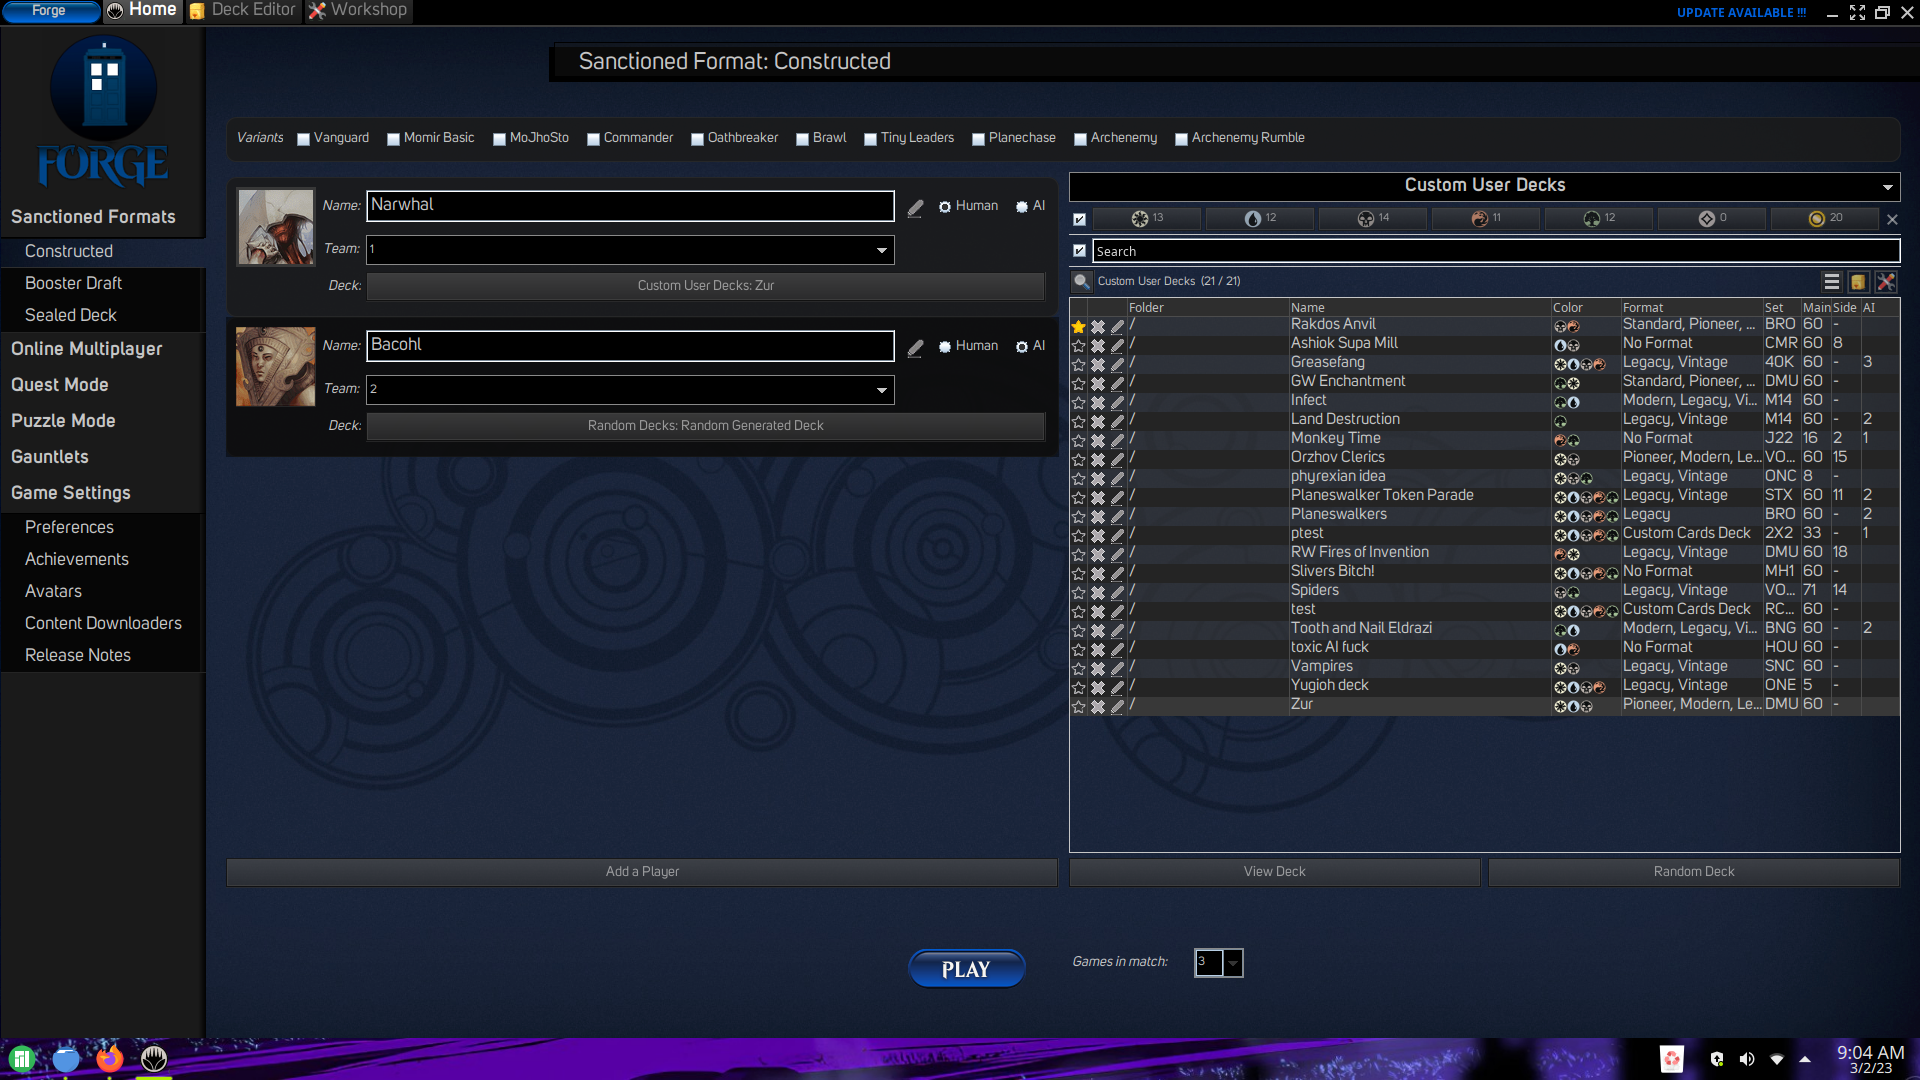
Task: Set Bacohl player to AI
Action: pos(1022,347)
